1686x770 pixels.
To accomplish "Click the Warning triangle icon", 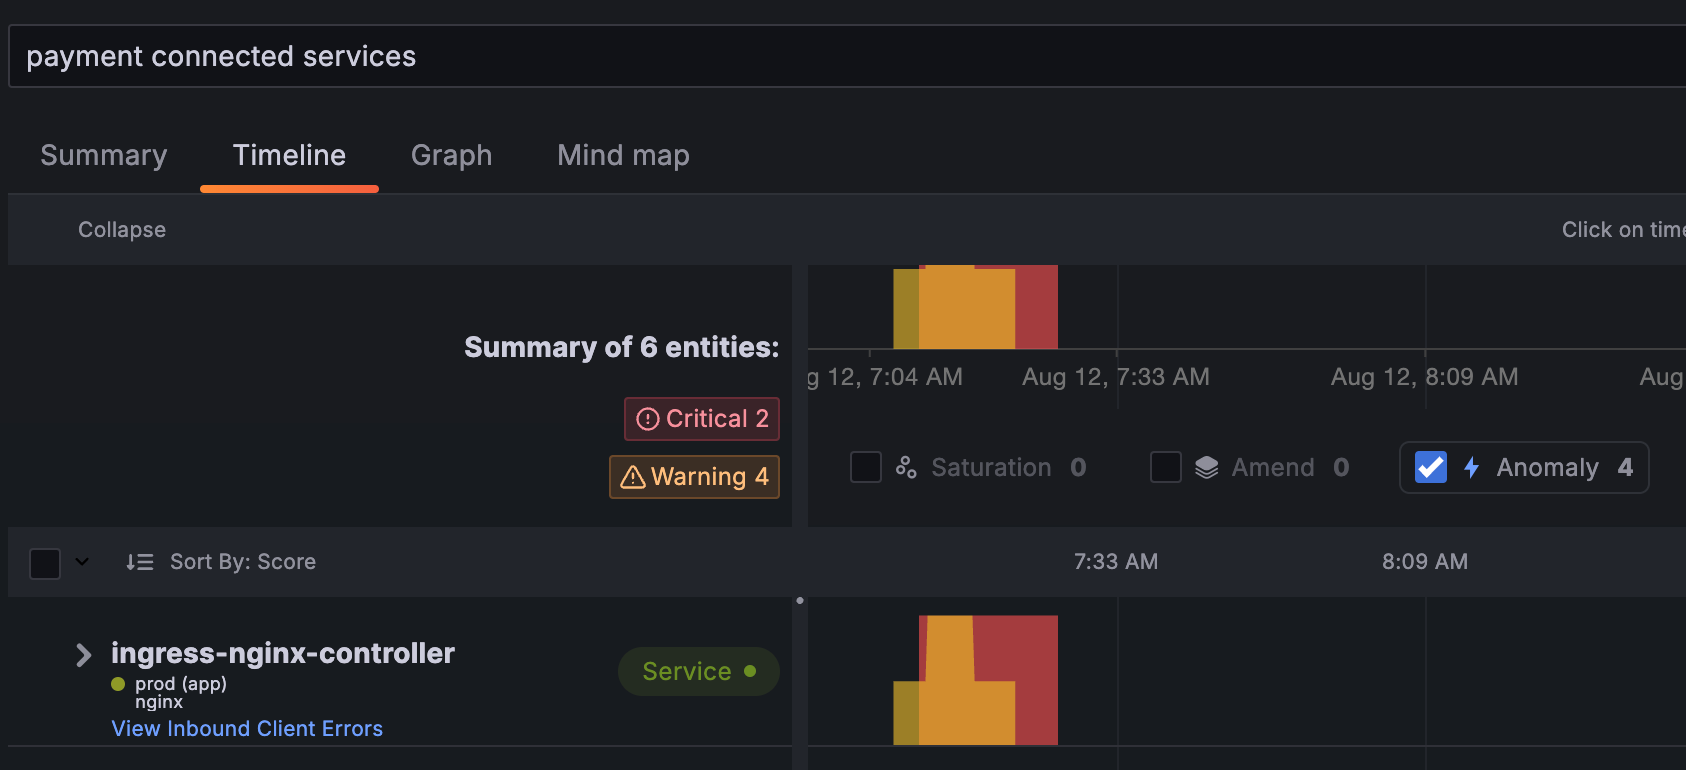I will pyautogui.click(x=632, y=477).
